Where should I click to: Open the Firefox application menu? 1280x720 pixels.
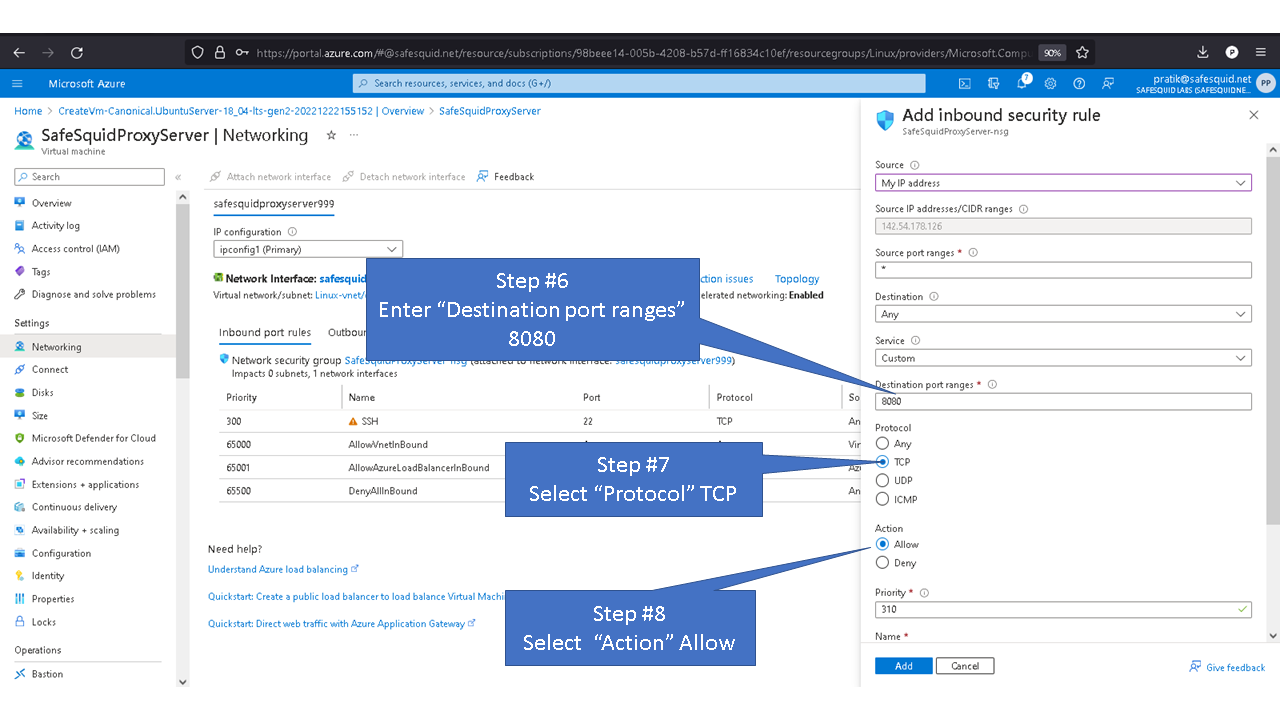(x=1261, y=52)
